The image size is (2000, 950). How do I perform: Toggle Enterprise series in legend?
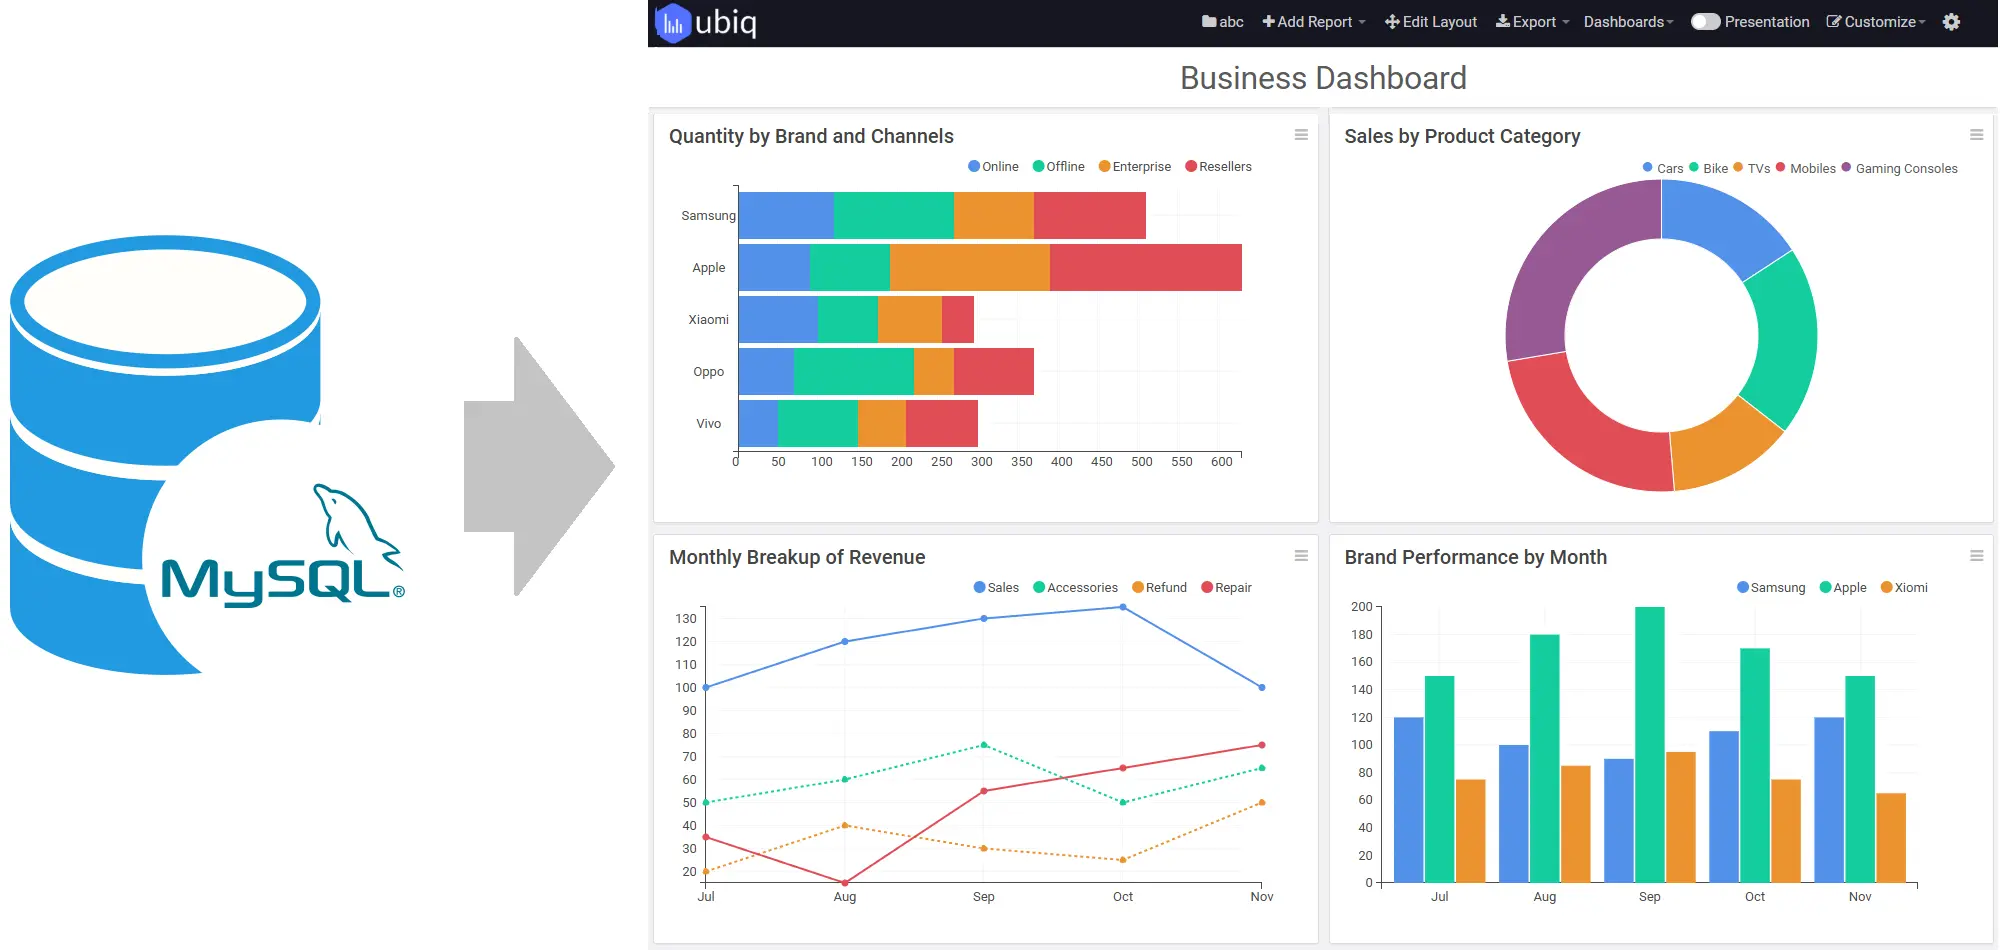point(1134,167)
